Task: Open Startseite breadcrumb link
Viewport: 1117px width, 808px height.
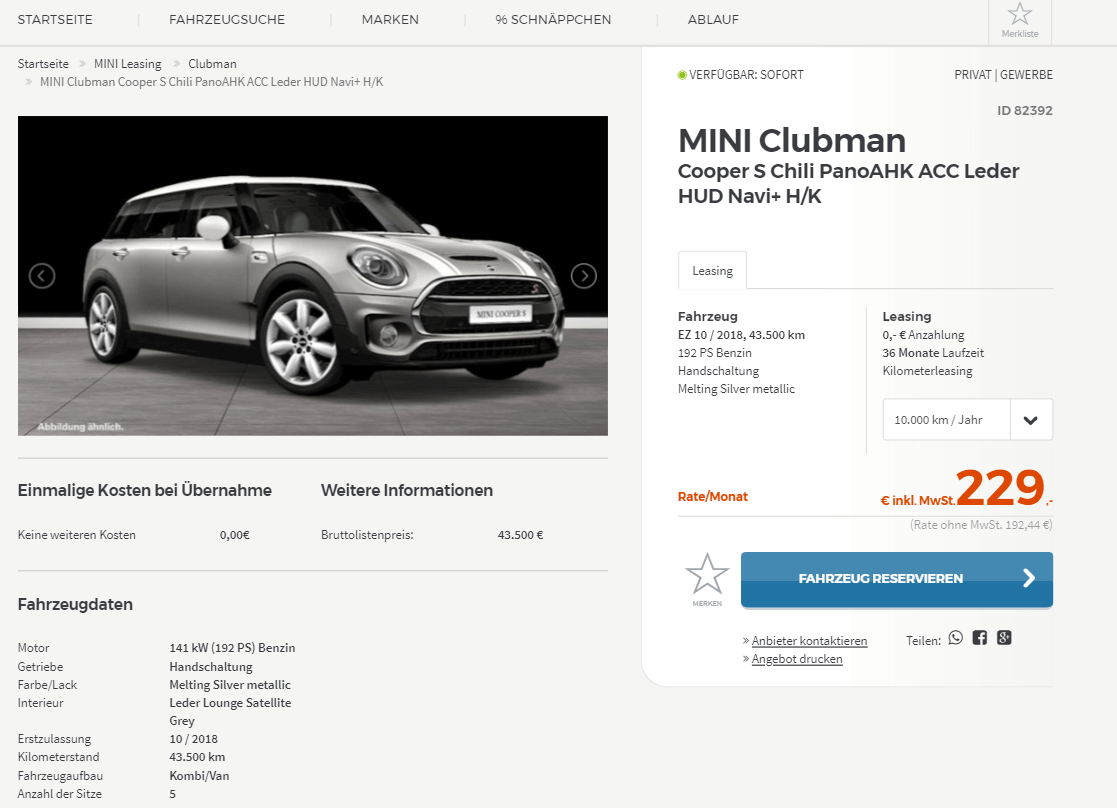Action: (x=43, y=64)
